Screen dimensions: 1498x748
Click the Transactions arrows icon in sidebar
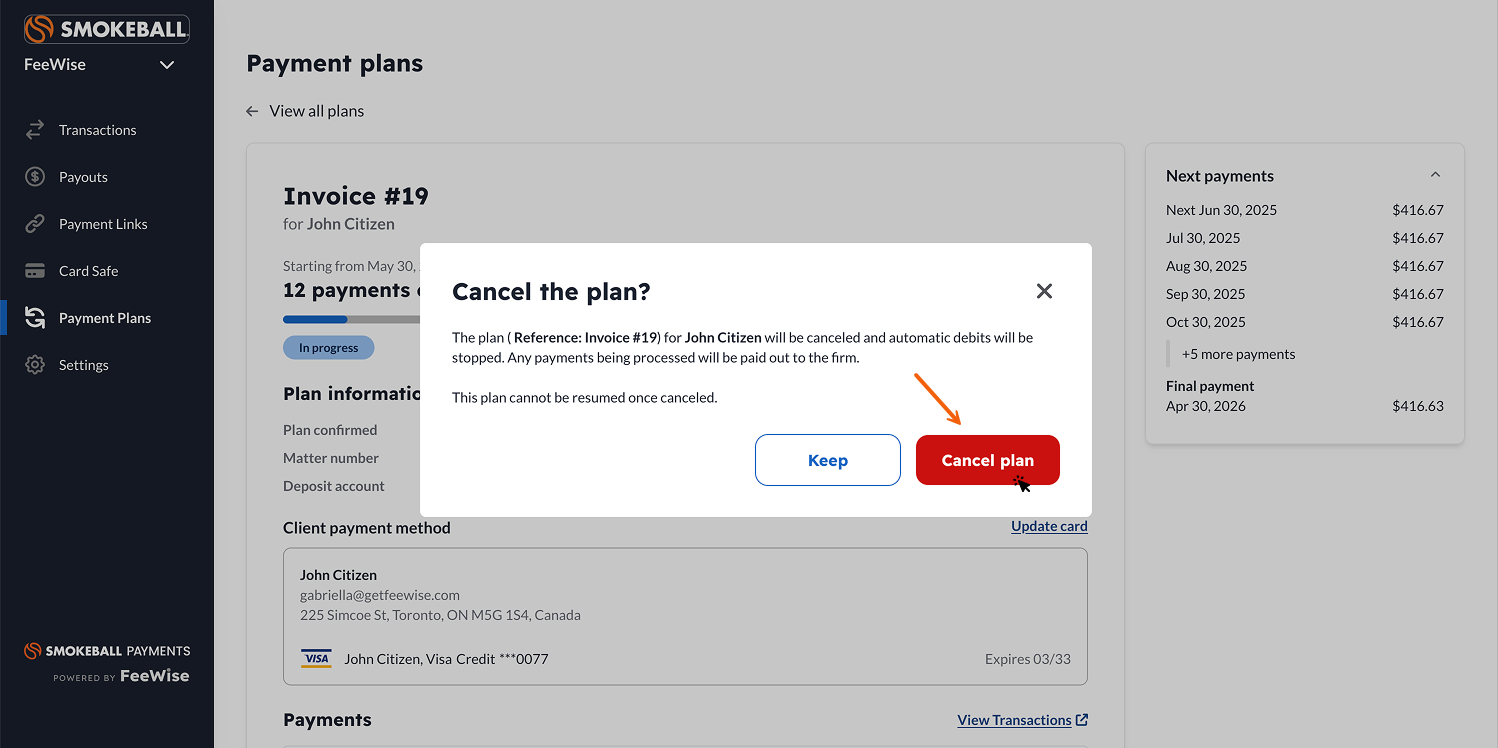pyautogui.click(x=35, y=130)
